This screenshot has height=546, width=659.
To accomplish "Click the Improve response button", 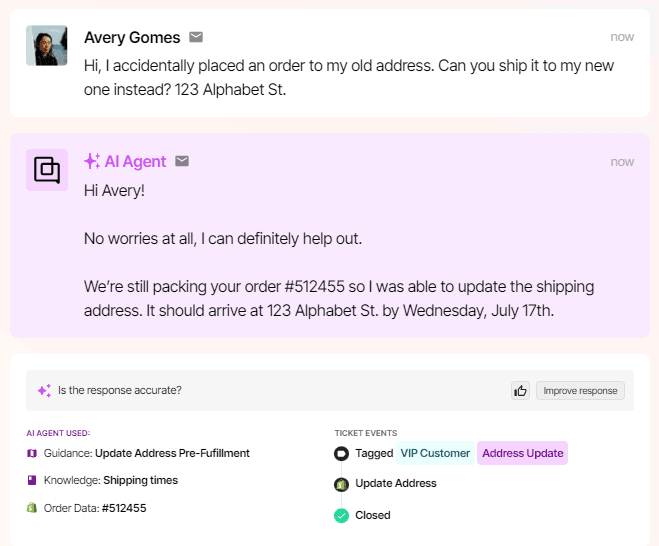I will coord(580,391).
